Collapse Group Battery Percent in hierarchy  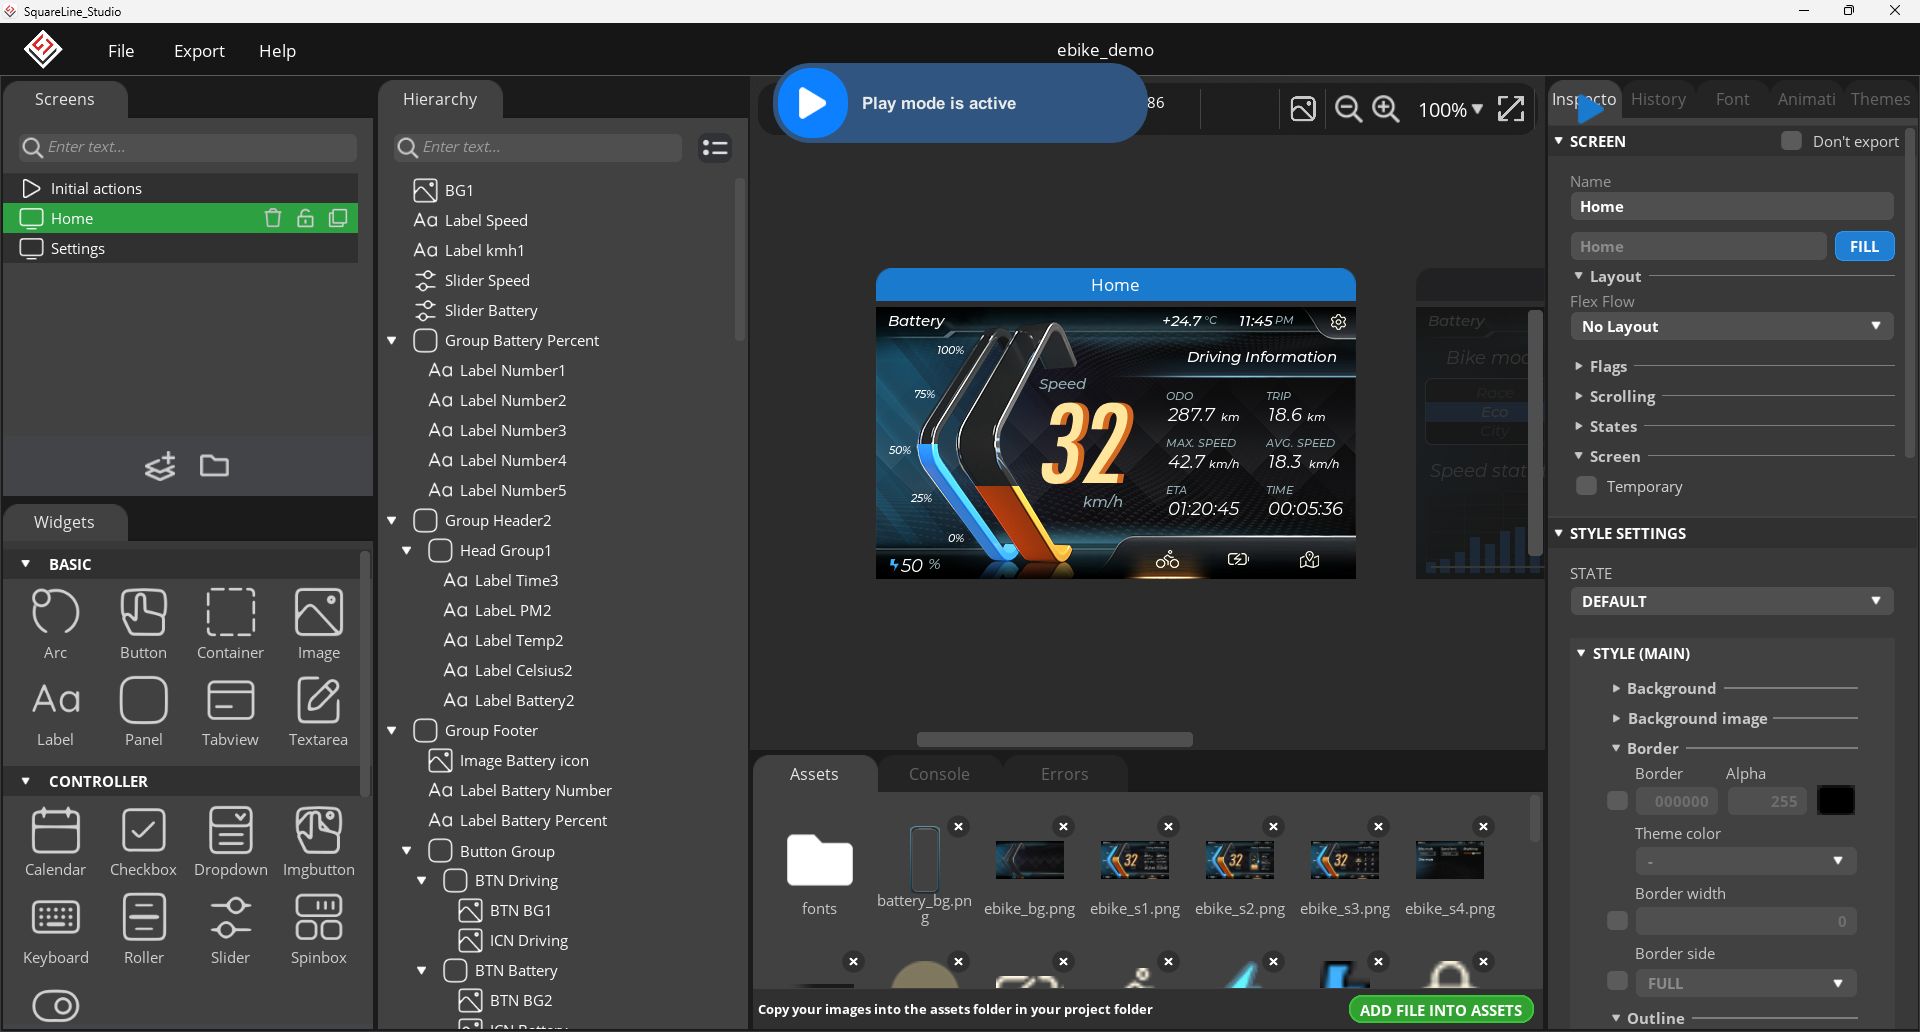tap(392, 341)
